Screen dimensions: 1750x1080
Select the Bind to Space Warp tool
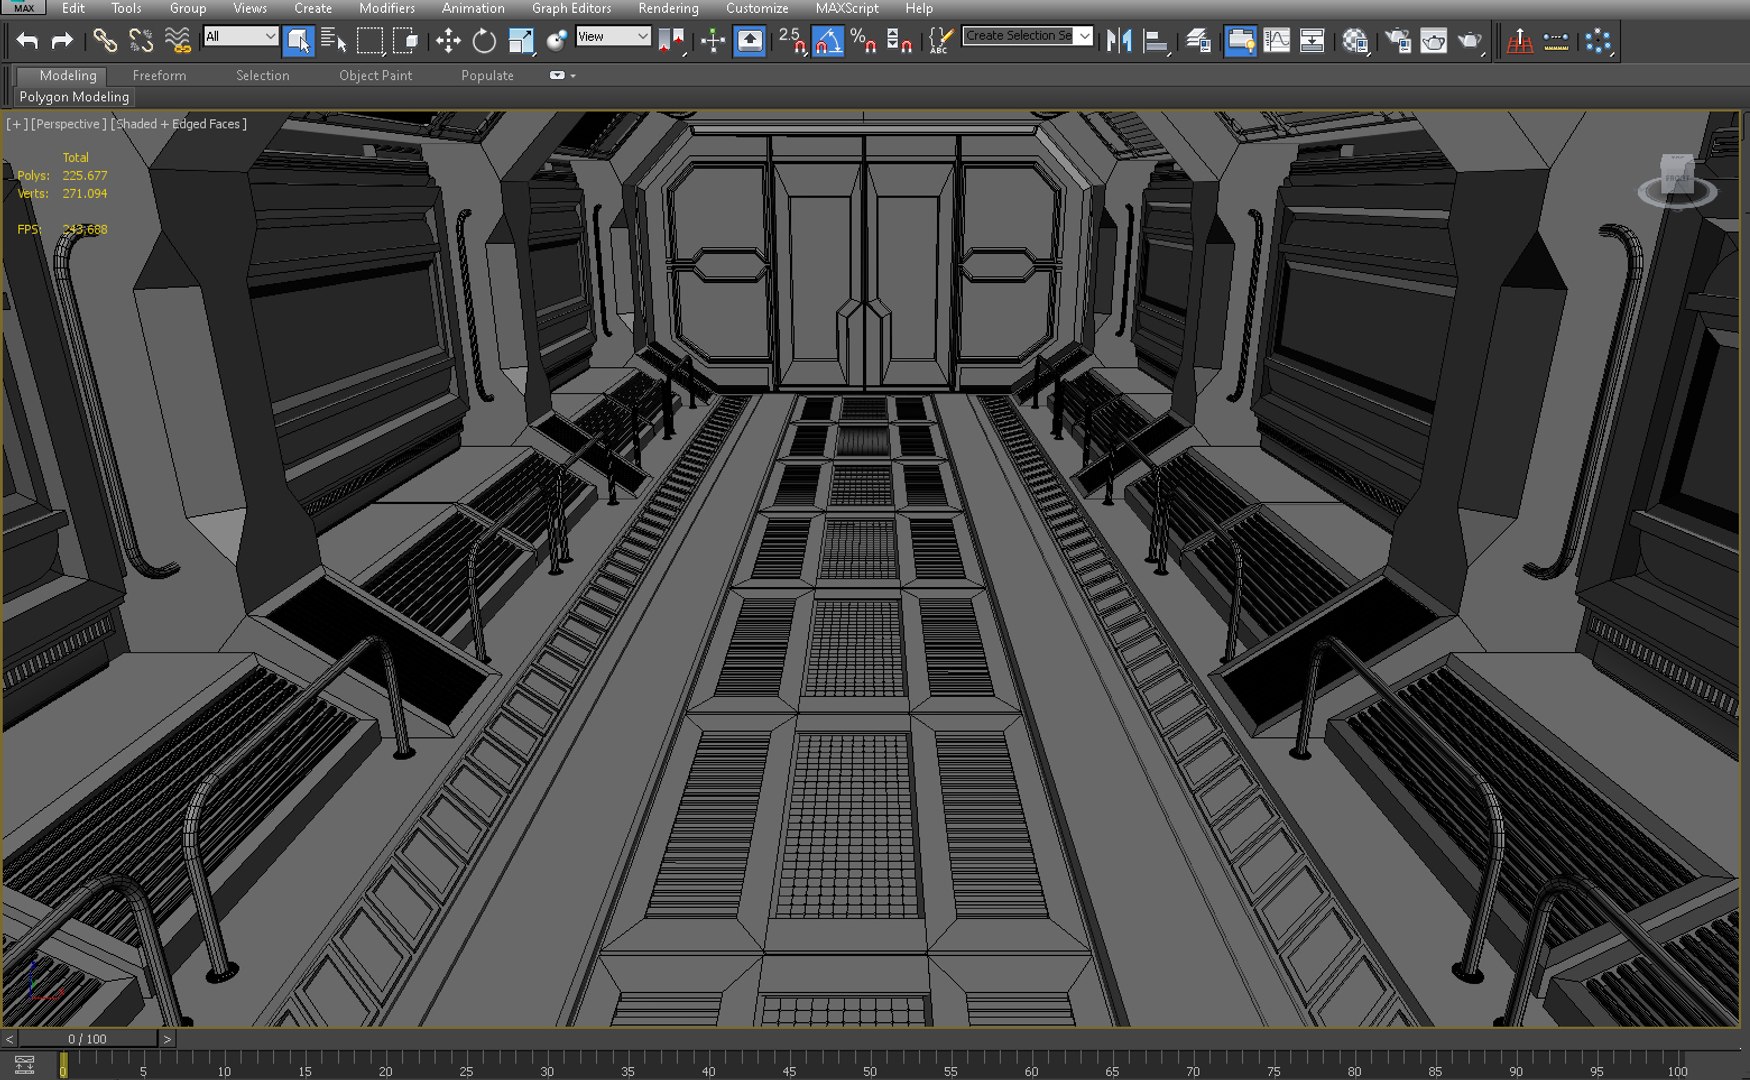point(177,41)
